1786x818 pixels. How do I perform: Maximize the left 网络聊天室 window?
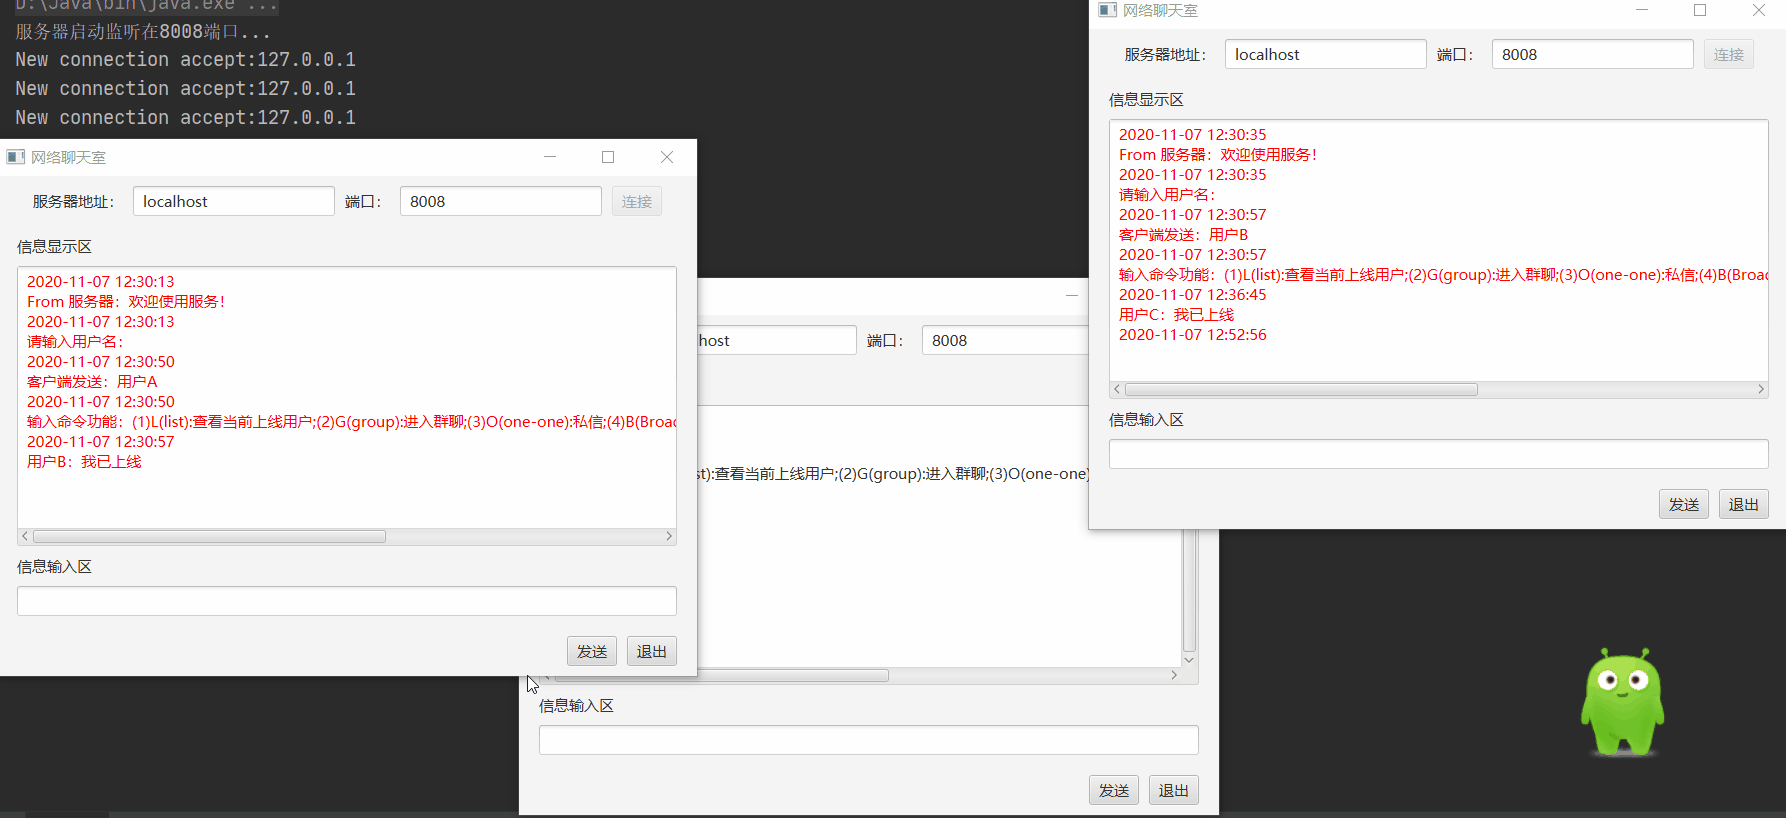pyautogui.click(x=608, y=157)
